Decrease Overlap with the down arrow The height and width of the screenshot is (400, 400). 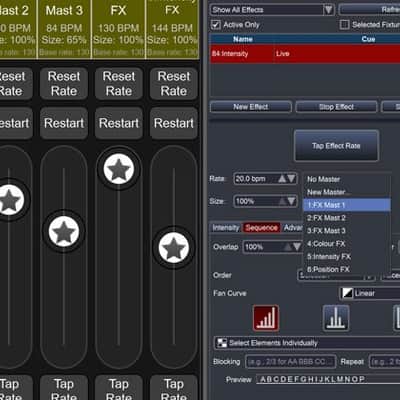click(x=297, y=247)
